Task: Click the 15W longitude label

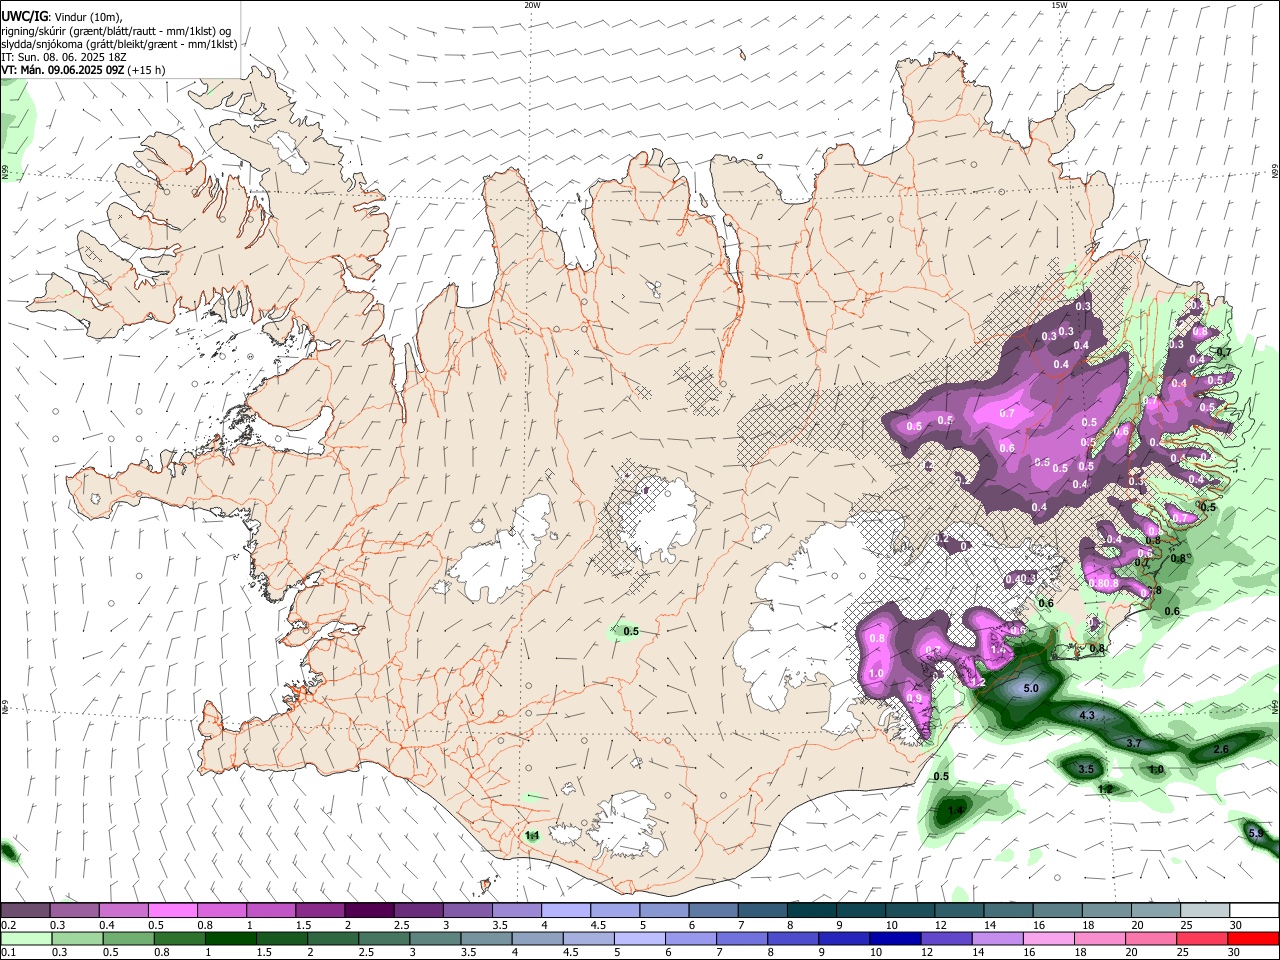Action: click(1059, 4)
